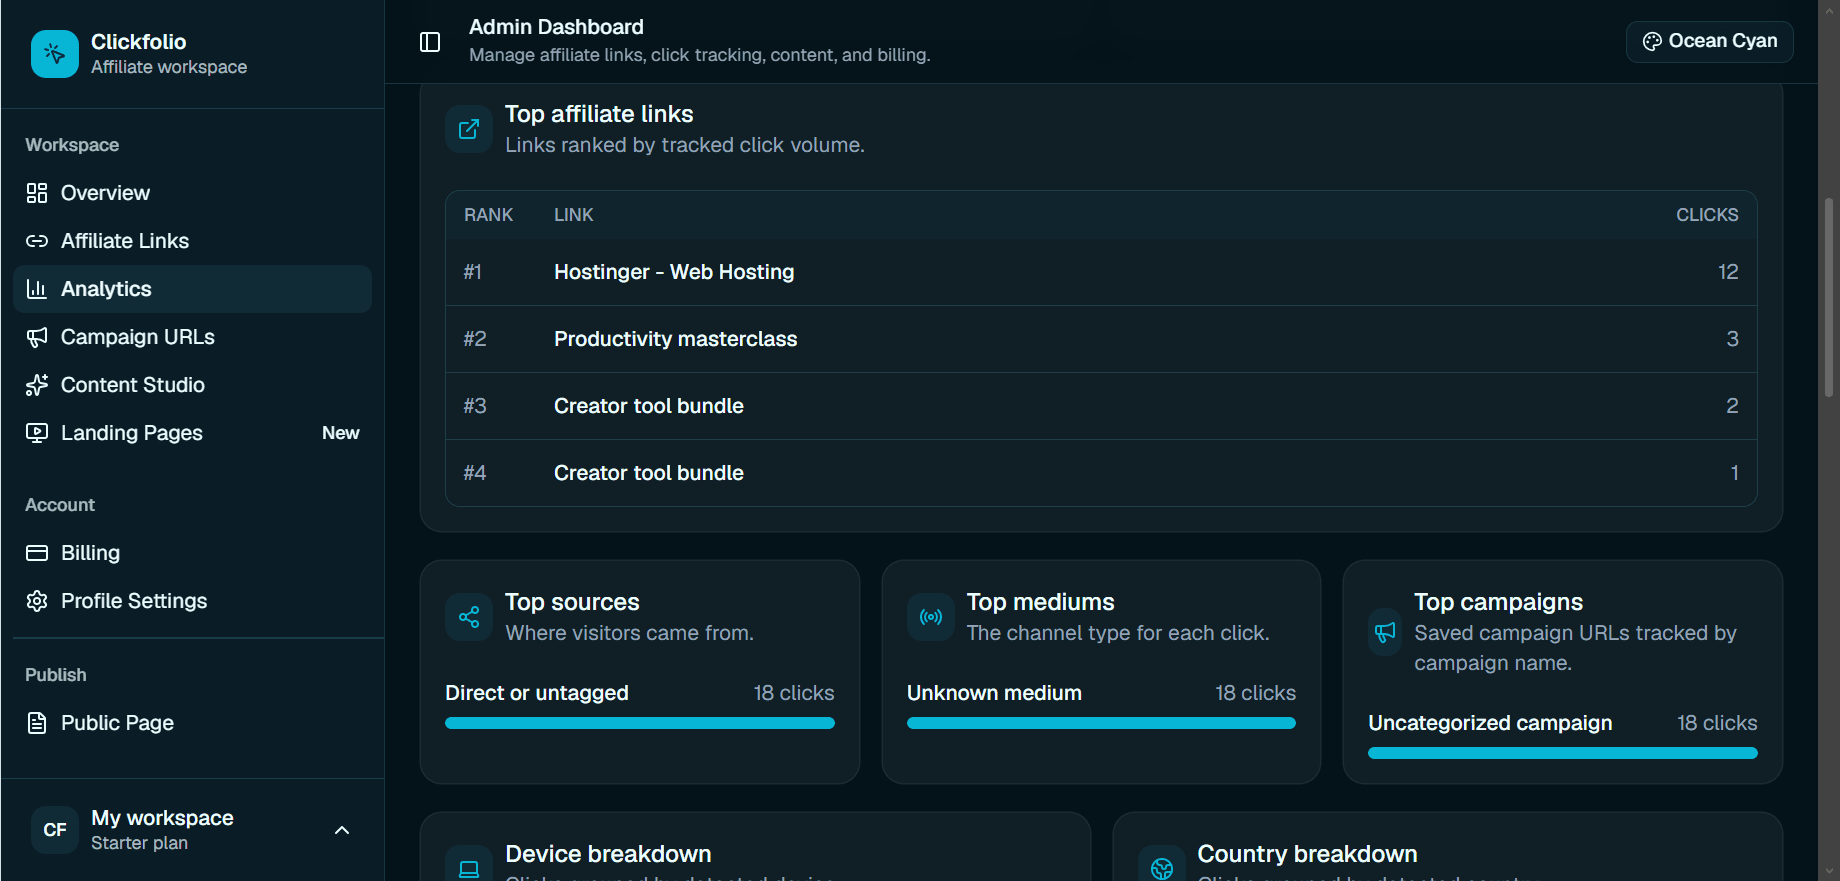Click the New badge on Landing Pages
Screen dimensions: 1840x881
pos(340,433)
